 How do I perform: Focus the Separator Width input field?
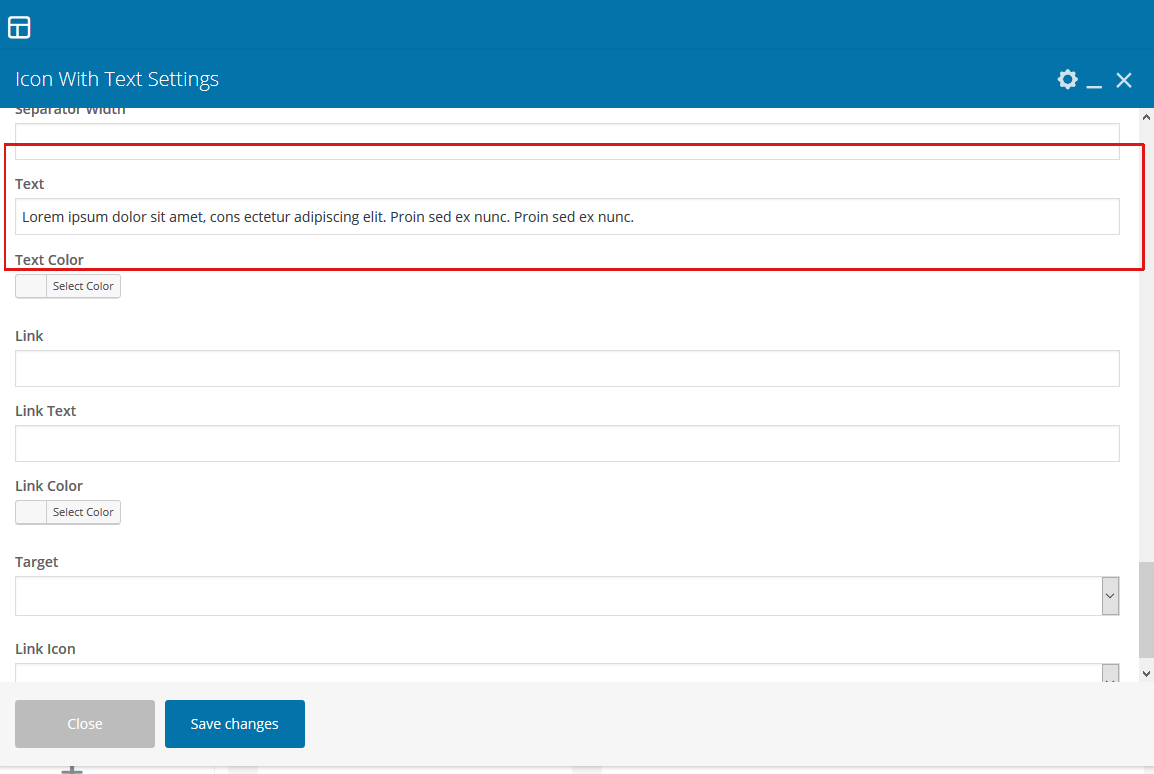click(x=566, y=140)
